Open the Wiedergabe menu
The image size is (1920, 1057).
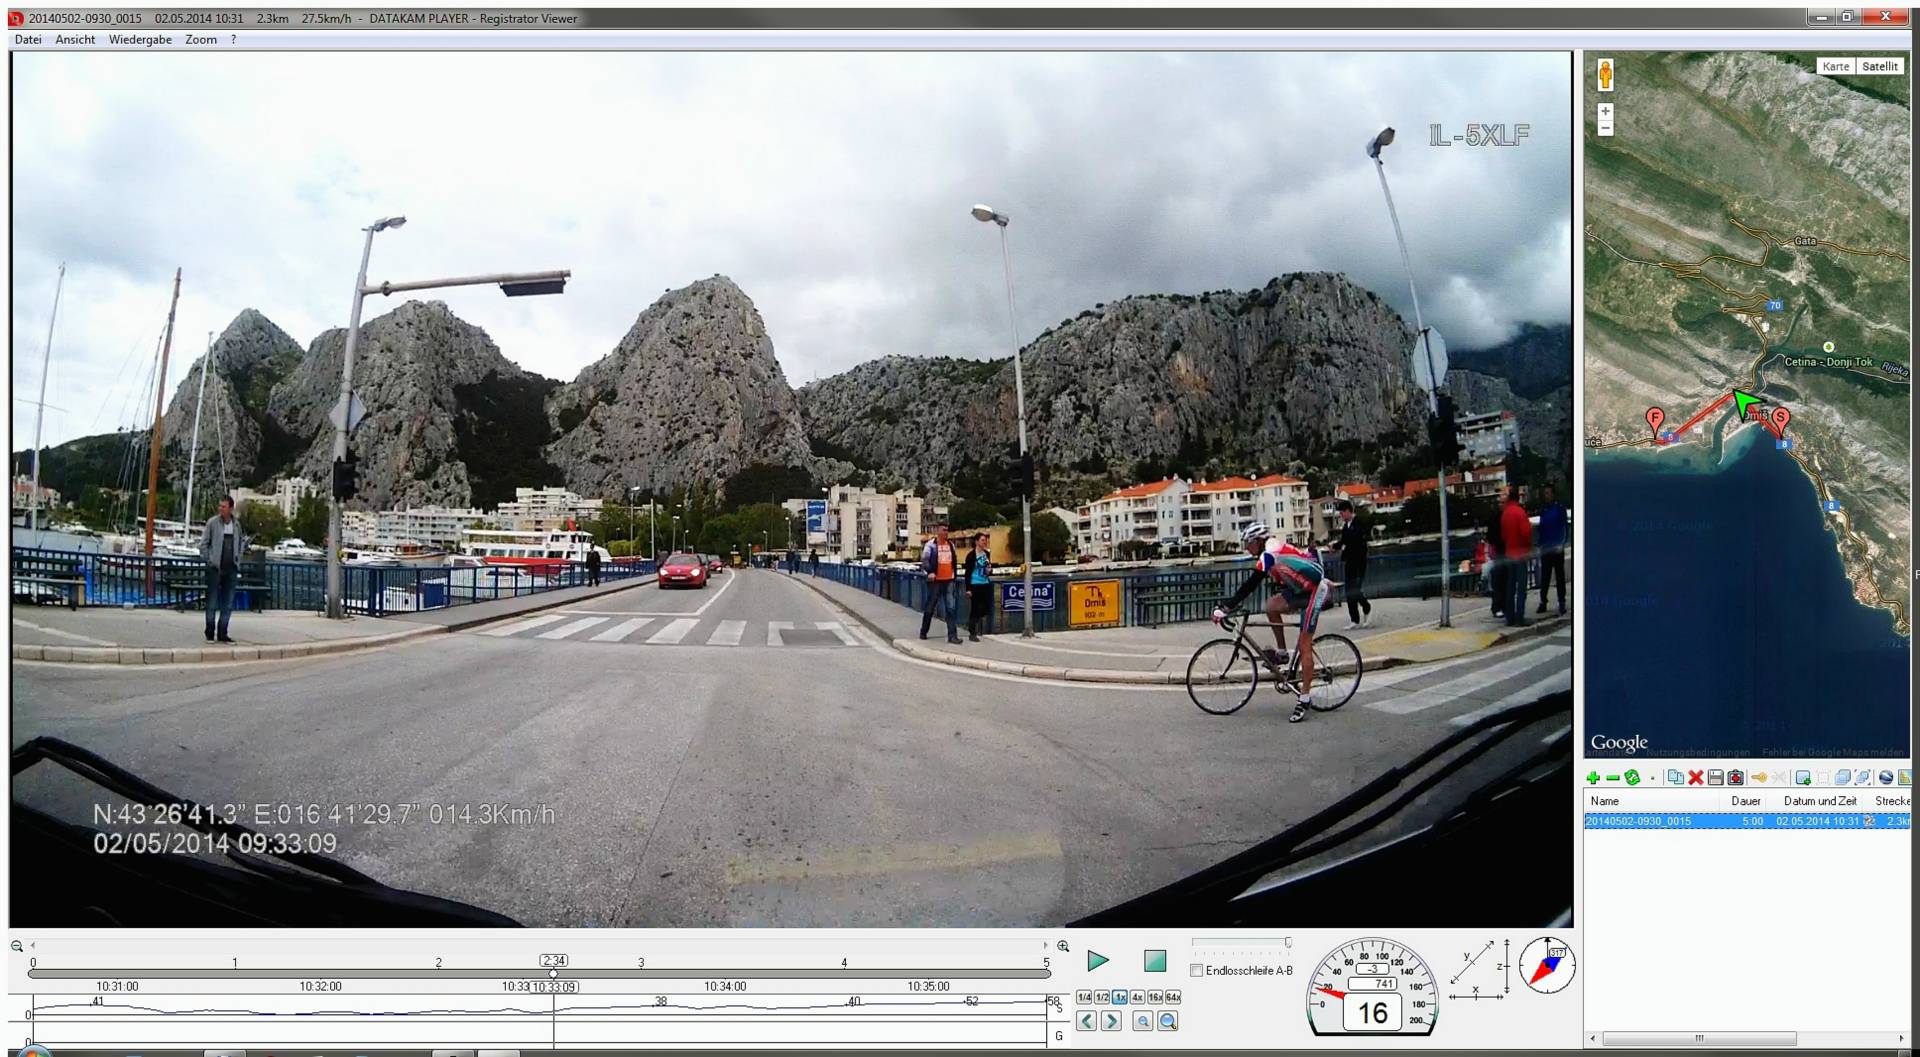tap(140, 40)
